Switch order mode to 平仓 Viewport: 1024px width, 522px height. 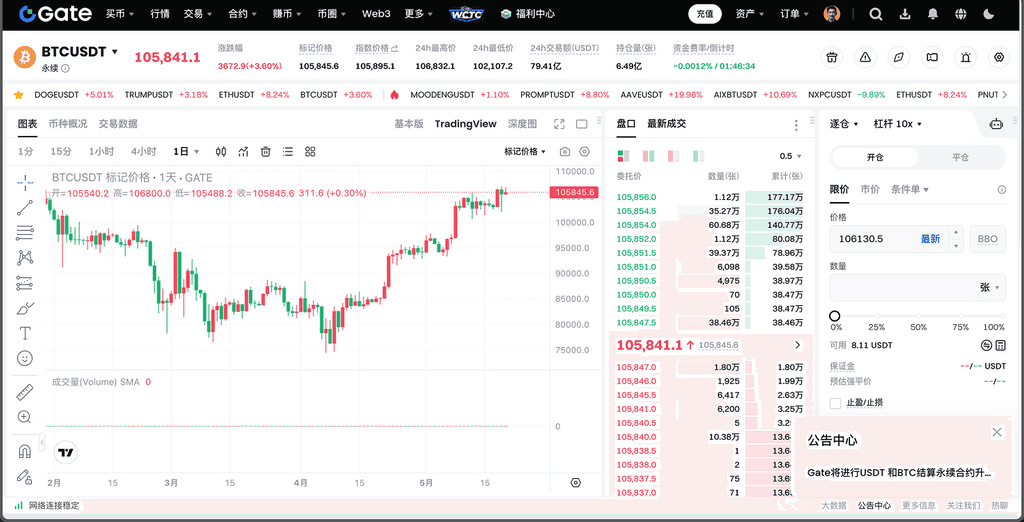point(960,158)
